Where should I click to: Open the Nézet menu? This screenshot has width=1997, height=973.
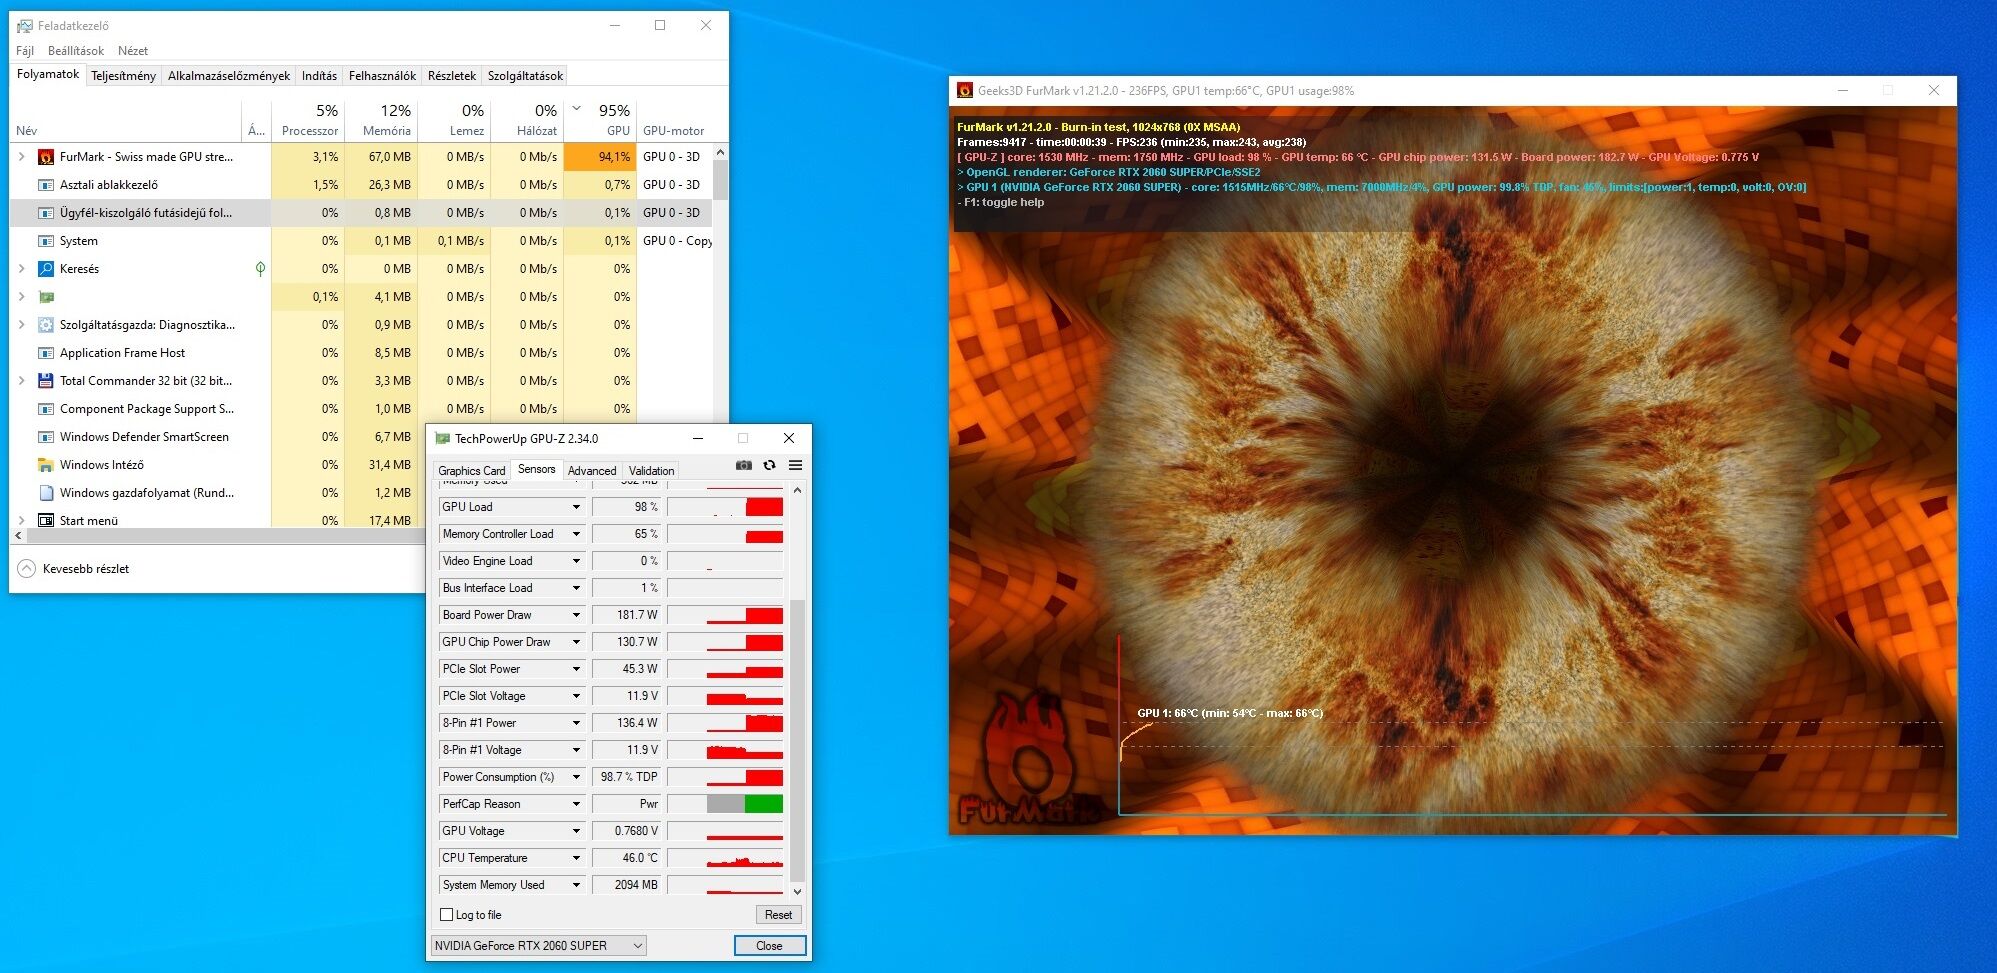coord(133,51)
